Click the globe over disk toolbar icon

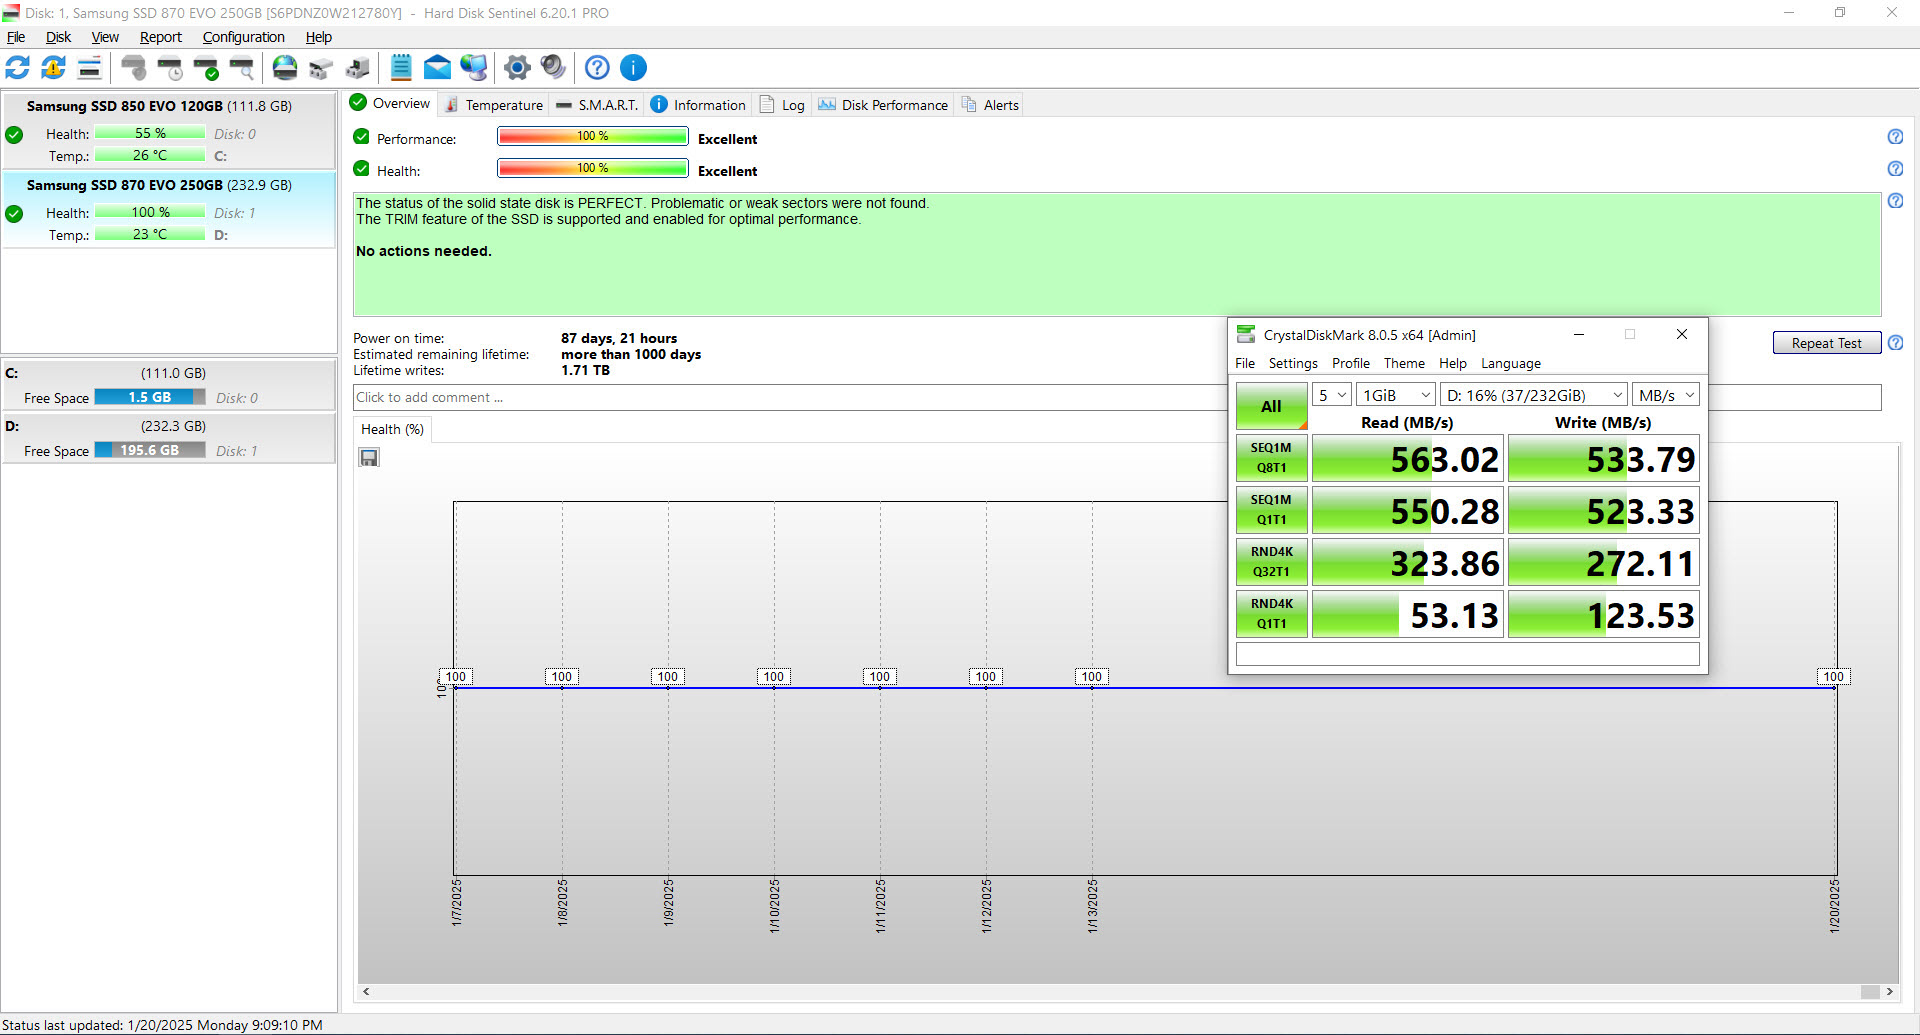(x=285, y=68)
